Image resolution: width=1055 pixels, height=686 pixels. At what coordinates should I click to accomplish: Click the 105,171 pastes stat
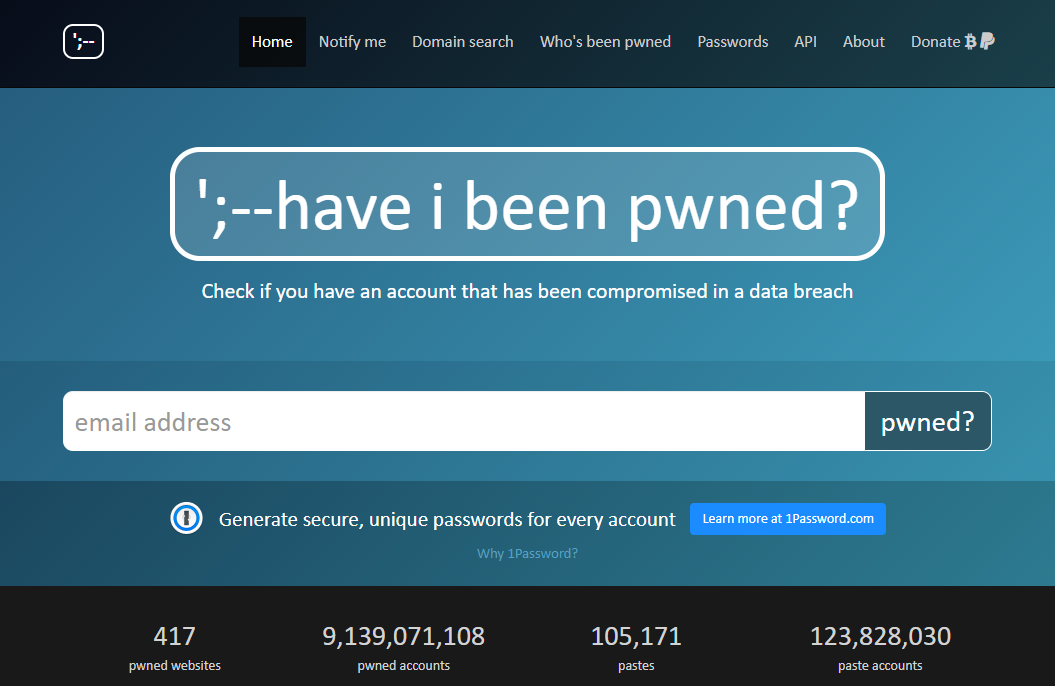coord(636,648)
